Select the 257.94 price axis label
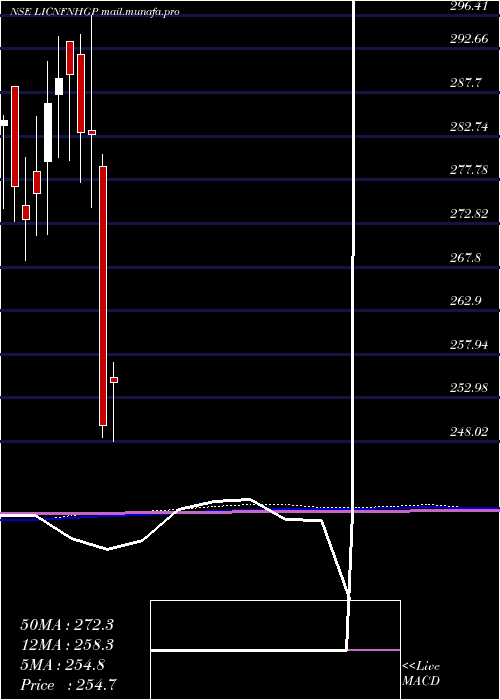500x700 pixels. 469,344
